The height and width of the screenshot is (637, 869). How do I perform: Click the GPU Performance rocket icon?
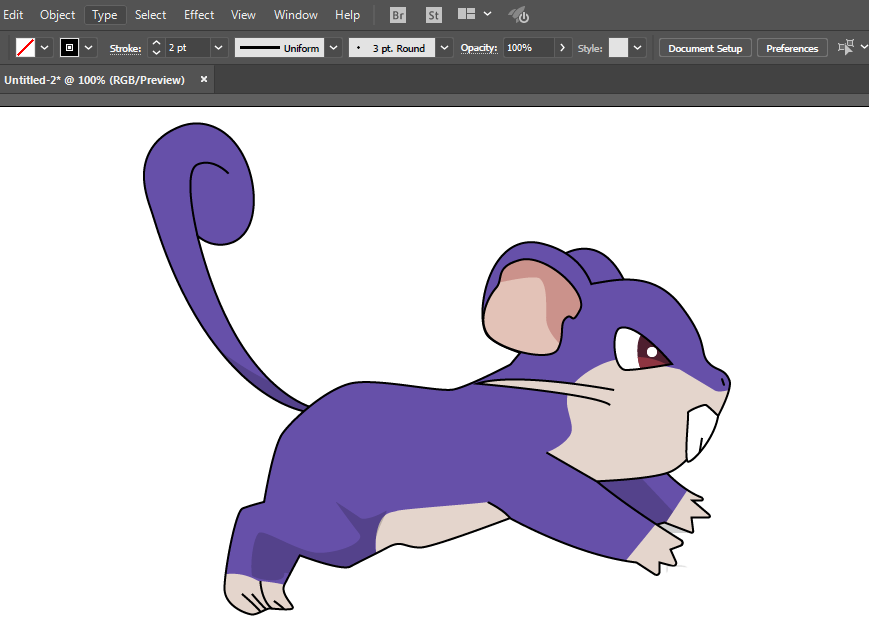[519, 15]
